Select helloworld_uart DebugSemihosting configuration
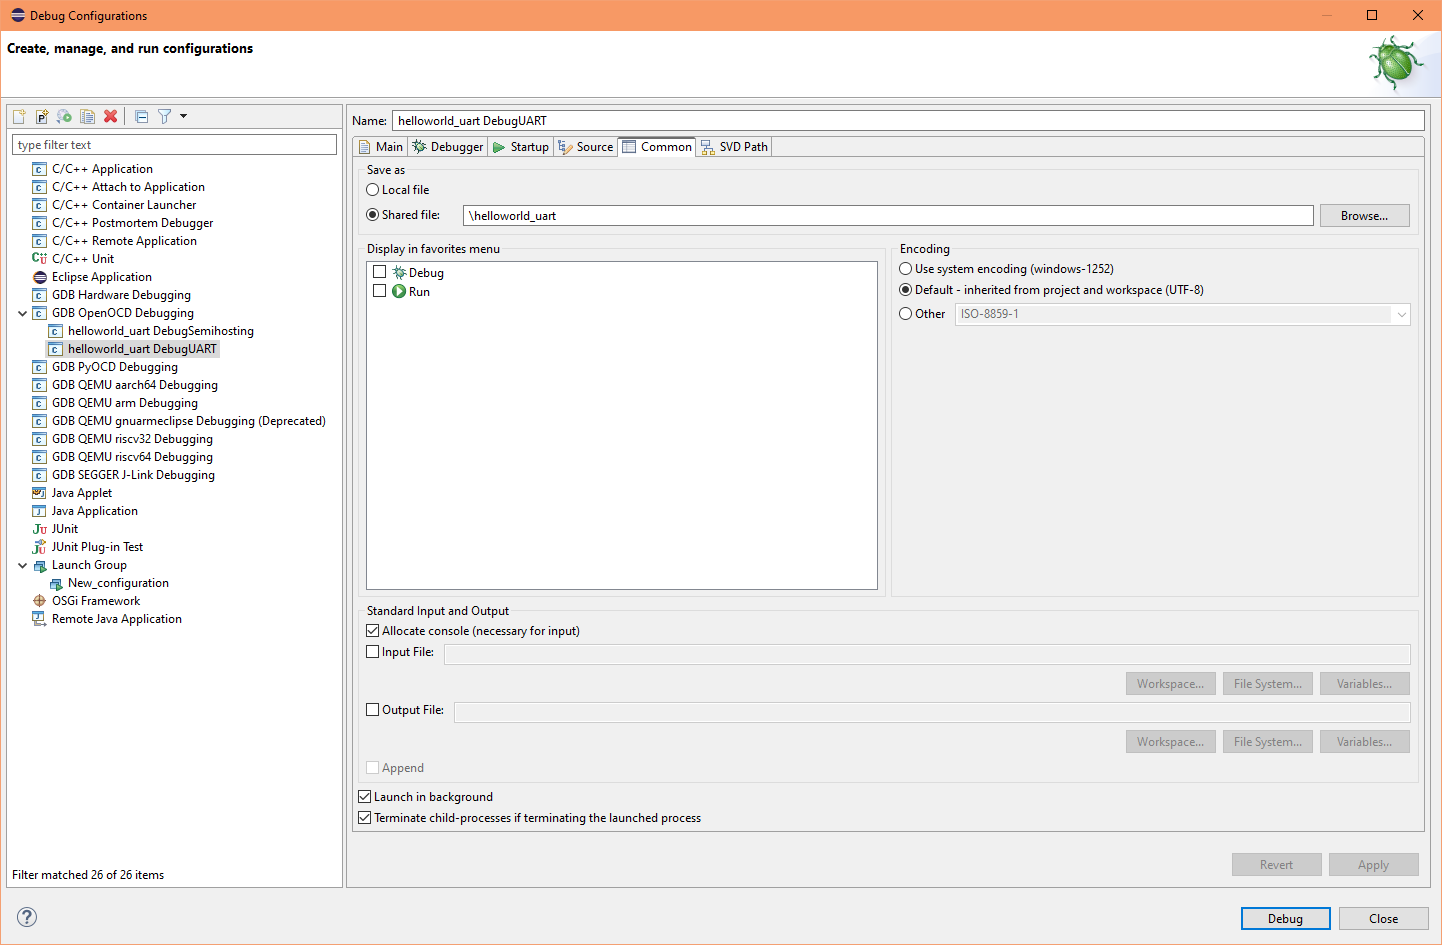Screen dimensions: 1442x945 pyautogui.click(x=161, y=331)
